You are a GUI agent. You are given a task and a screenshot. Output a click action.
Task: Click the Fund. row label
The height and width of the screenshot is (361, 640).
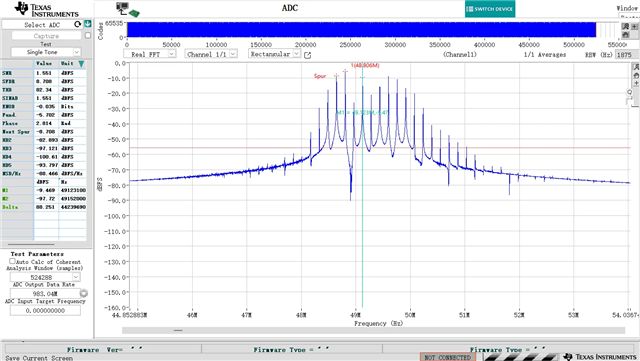click(9, 115)
